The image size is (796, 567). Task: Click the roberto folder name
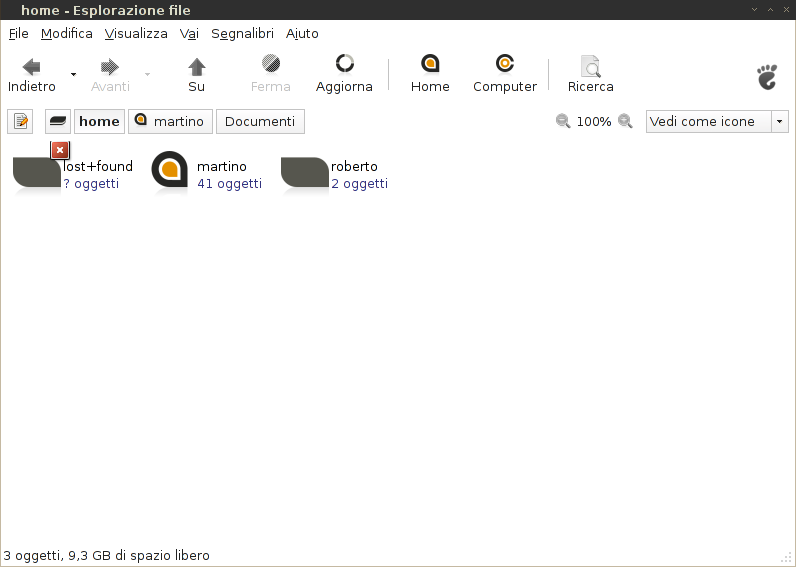[x=354, y=166]
